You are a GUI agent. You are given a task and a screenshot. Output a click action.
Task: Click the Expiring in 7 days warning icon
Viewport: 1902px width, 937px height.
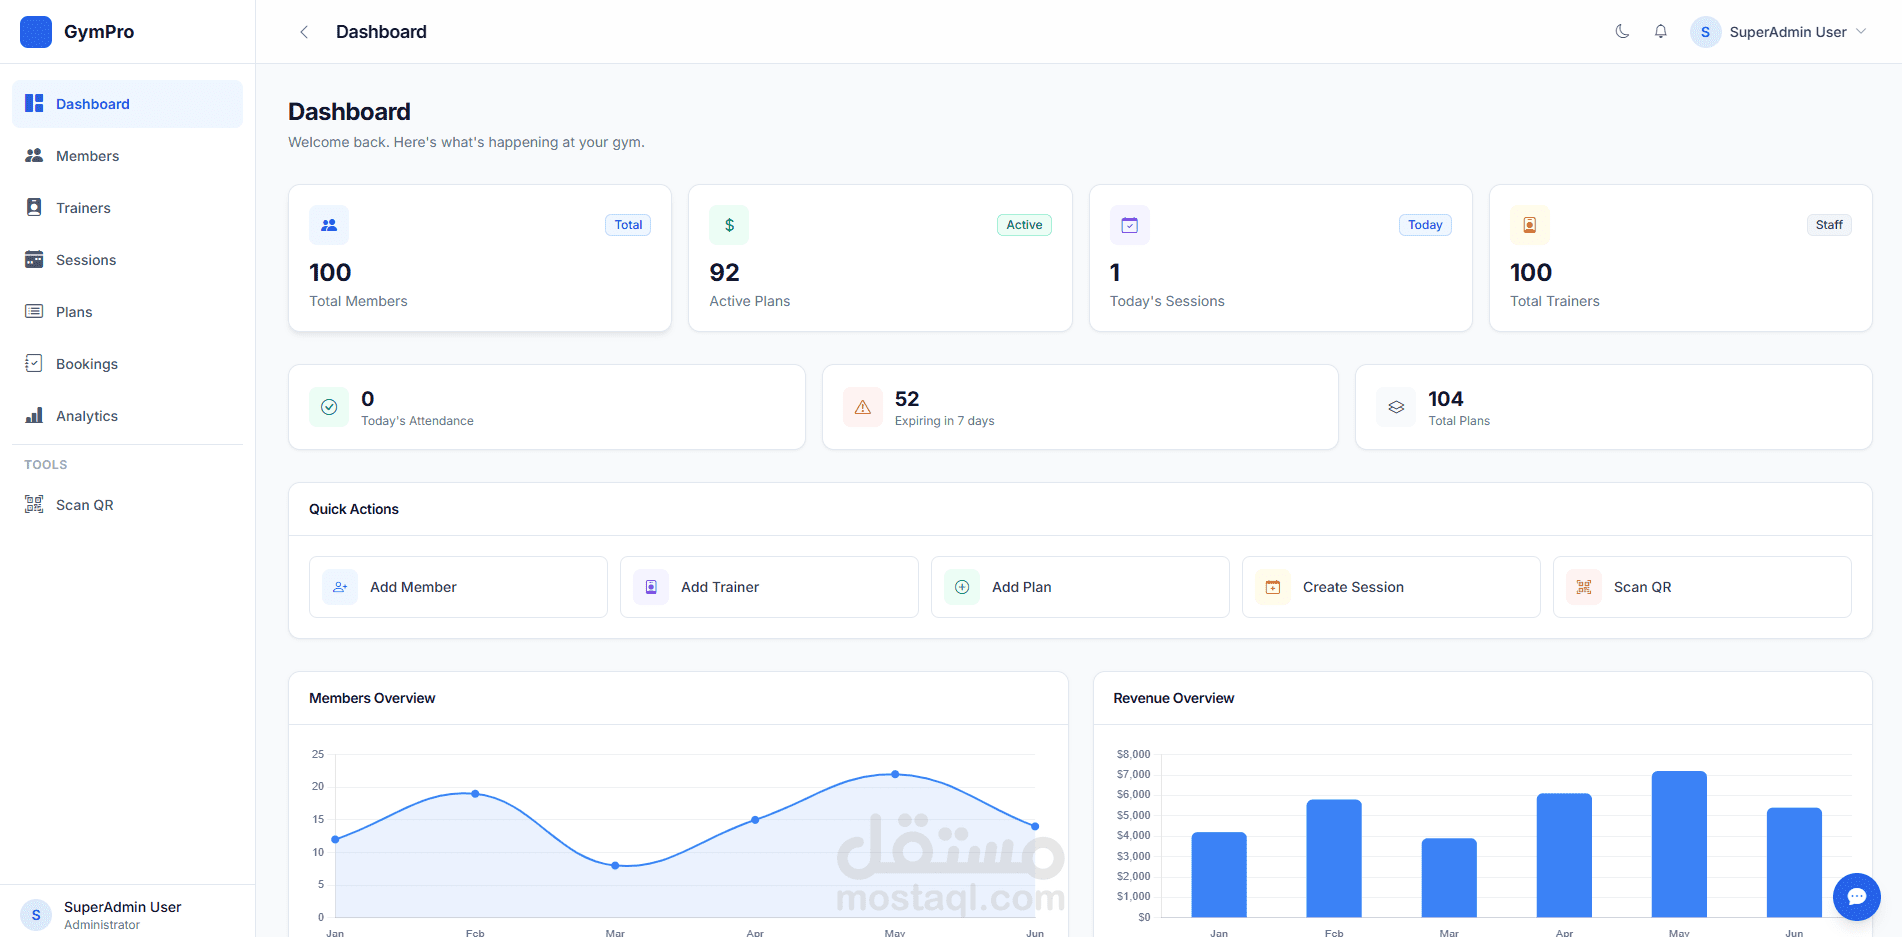[863, 407]
